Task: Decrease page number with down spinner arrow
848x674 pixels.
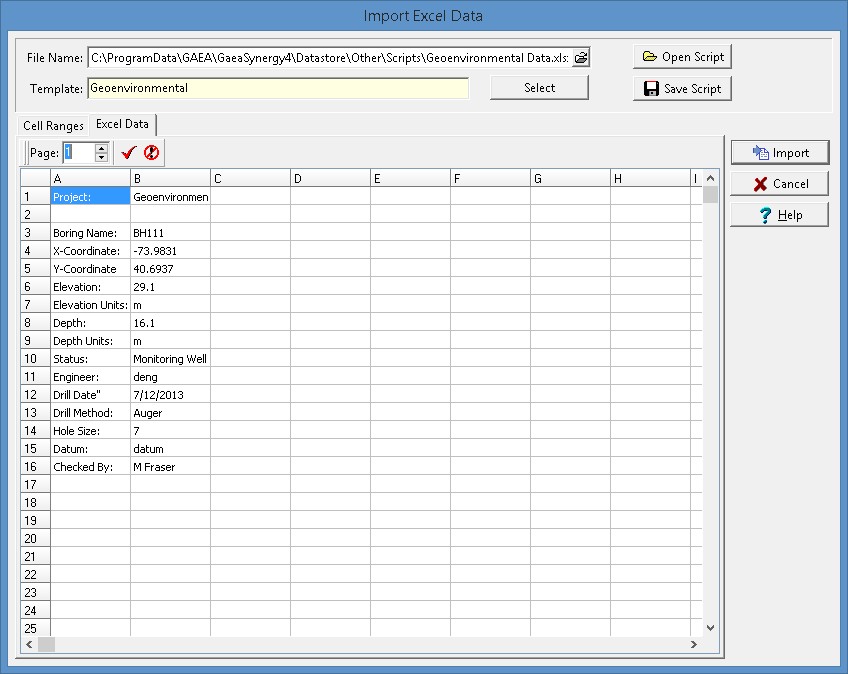Action: tap(101, 158)
